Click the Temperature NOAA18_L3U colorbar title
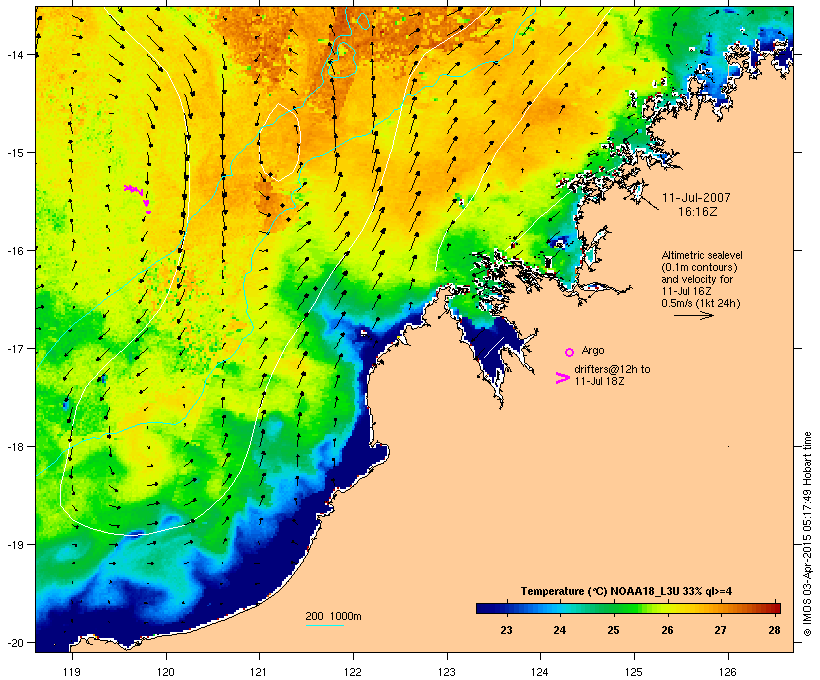 pyautogui.click(x=626, y=591)
